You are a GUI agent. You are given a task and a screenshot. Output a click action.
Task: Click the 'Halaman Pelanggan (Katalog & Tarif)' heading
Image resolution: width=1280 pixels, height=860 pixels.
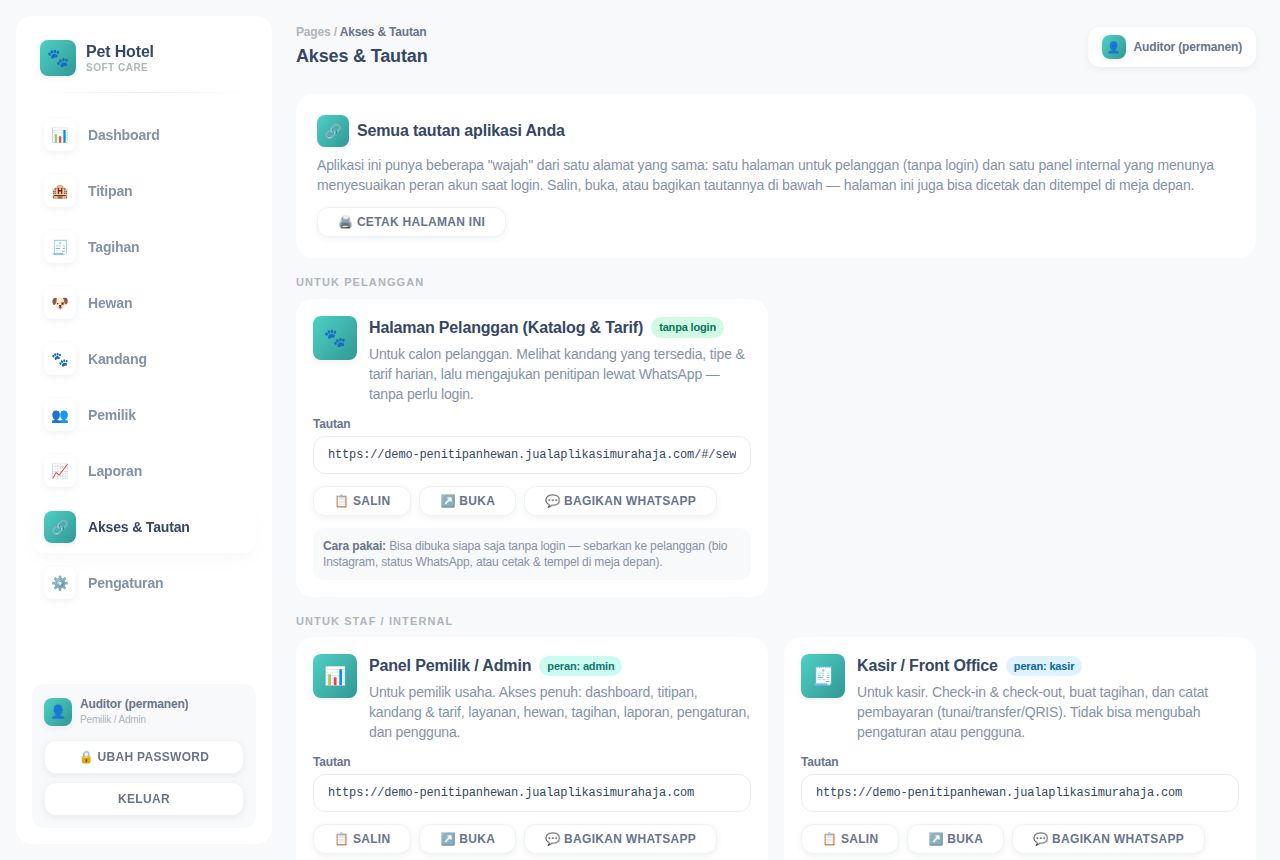(x=506, y=327)
